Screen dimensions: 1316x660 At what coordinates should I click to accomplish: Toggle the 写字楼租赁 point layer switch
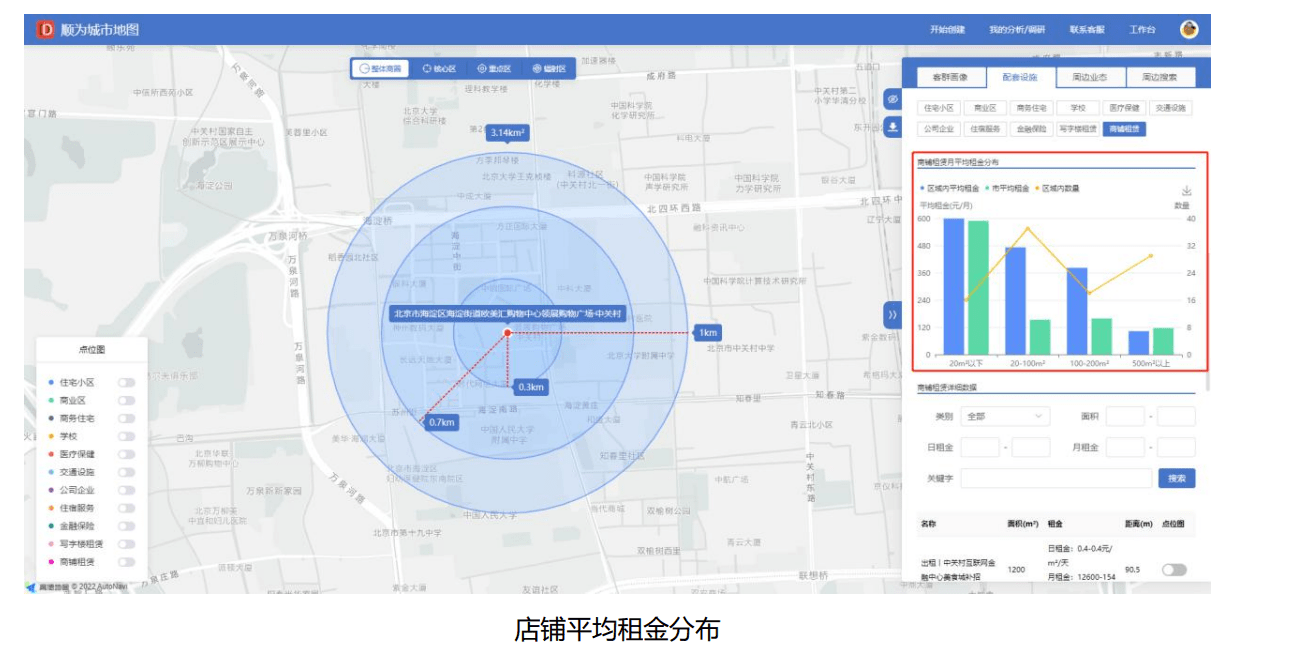point(126,544)
